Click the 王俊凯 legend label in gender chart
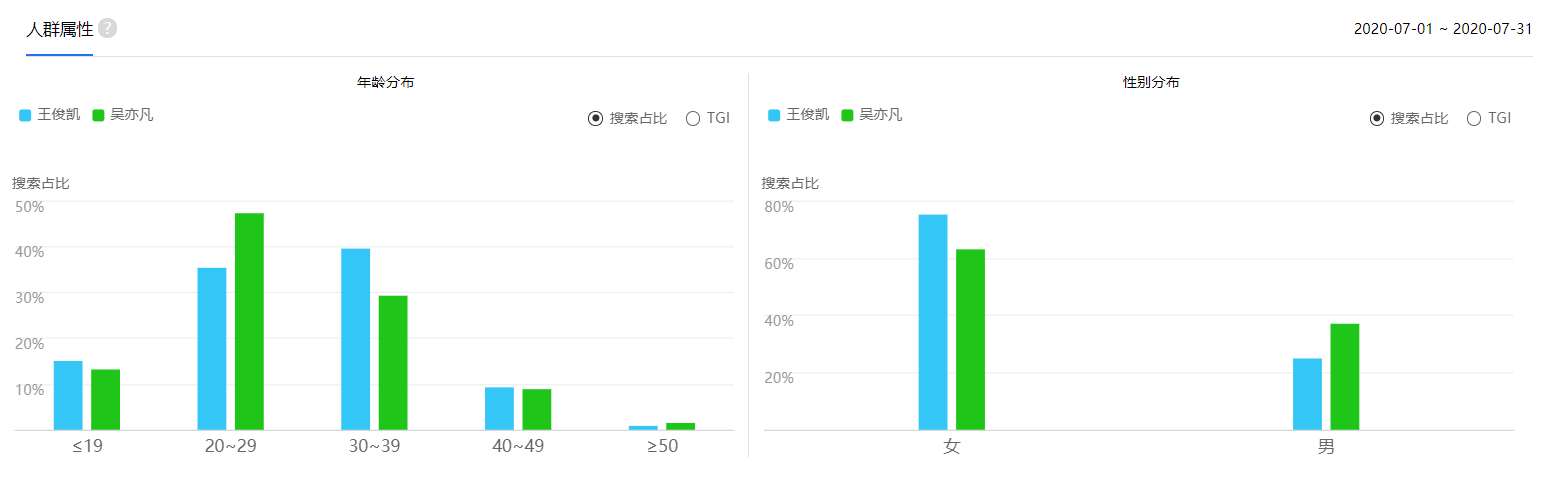The height and width of the screenshot is (477, 1560). coord(808,115)
